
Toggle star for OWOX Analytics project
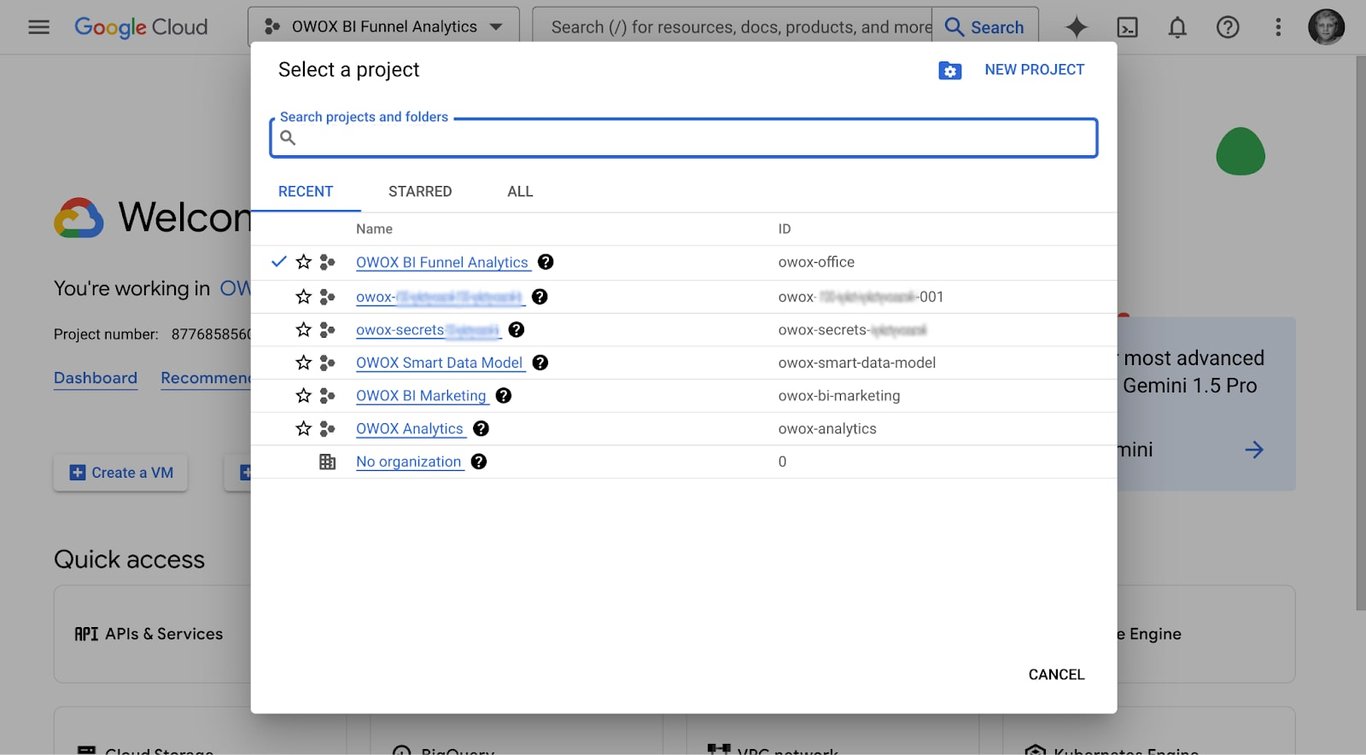click(x=304, y=428)
